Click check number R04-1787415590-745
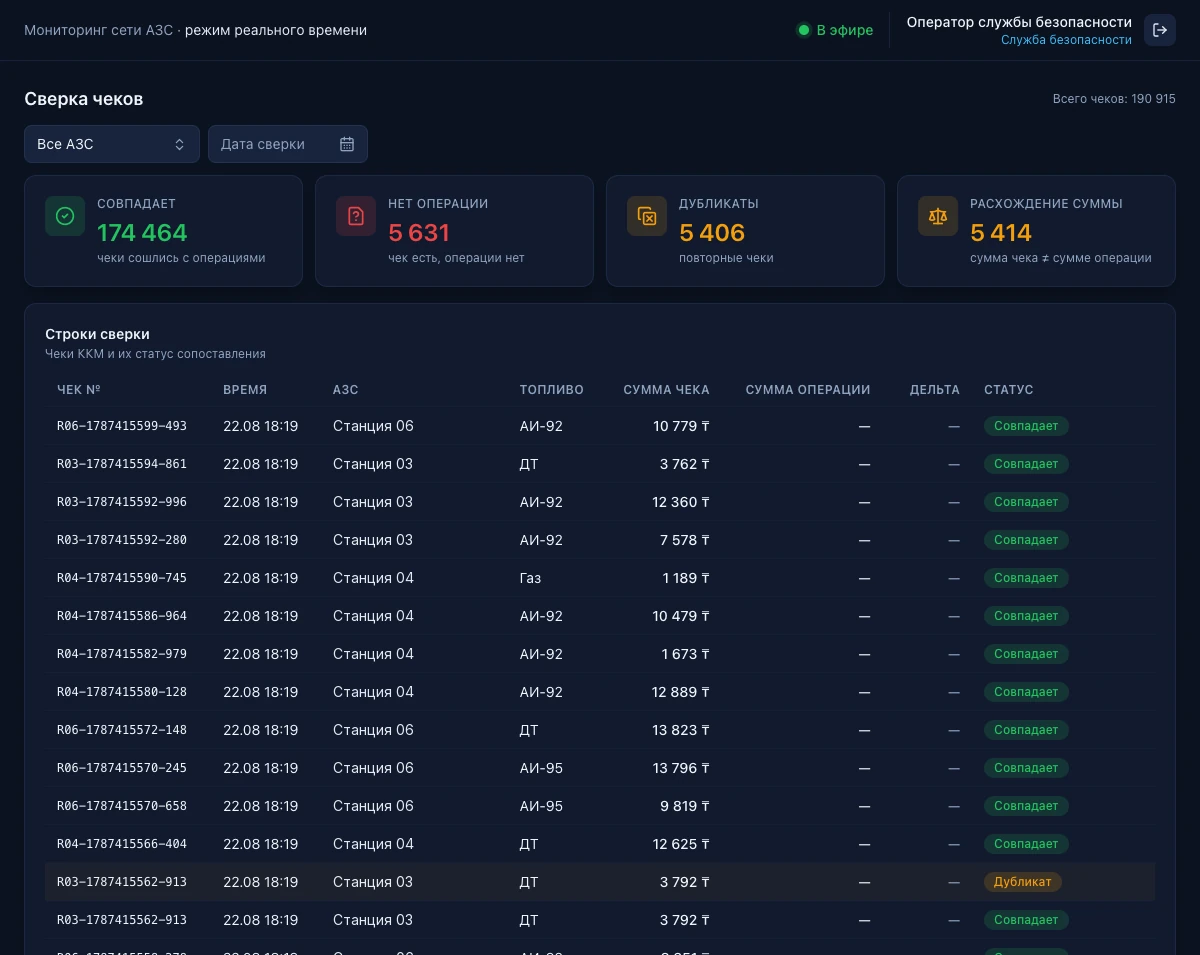The image size is (1200, 955). tap(122, 578)
